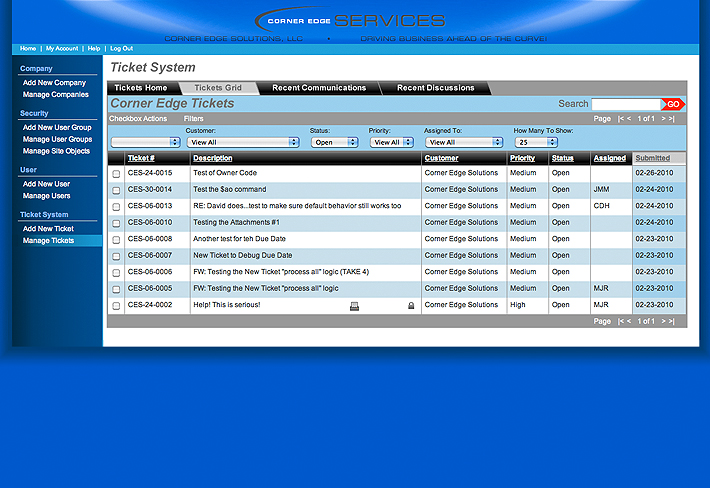Click first-page arrow in the bottom pager
This screenshot has width=710, height=488.
click(620, 321)
